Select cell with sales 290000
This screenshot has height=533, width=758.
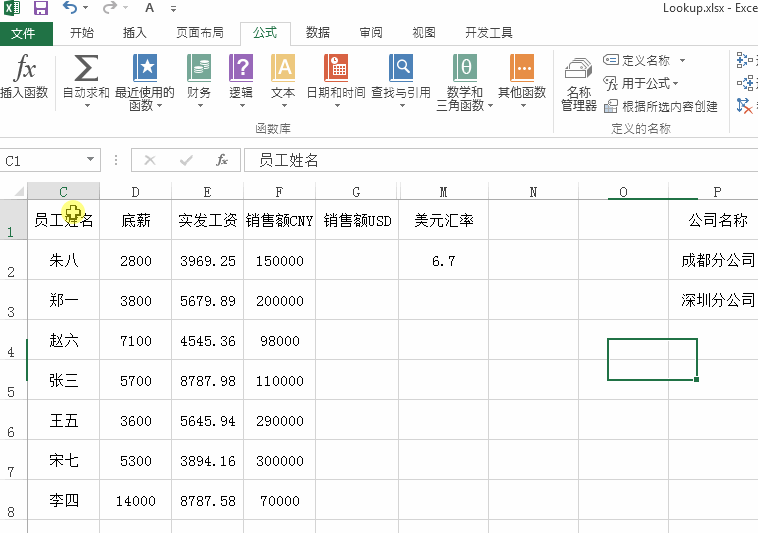pyautogui.click(x=279, y=421)
